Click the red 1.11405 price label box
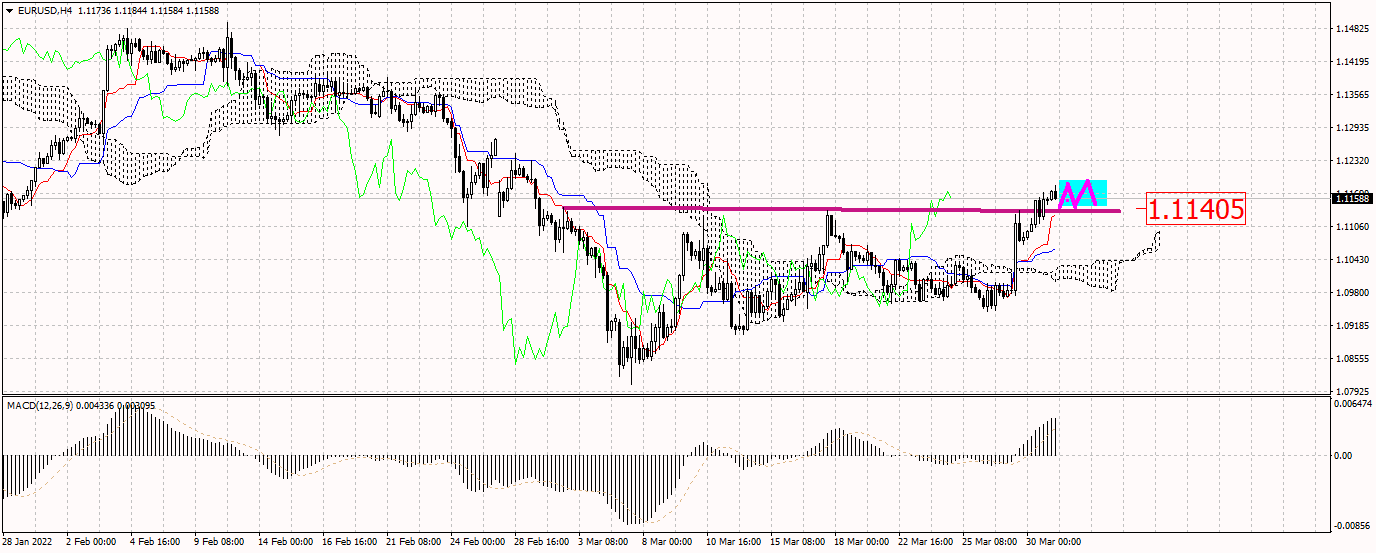The width and height of the screenshot is (1376, 553). point(1195,210)
